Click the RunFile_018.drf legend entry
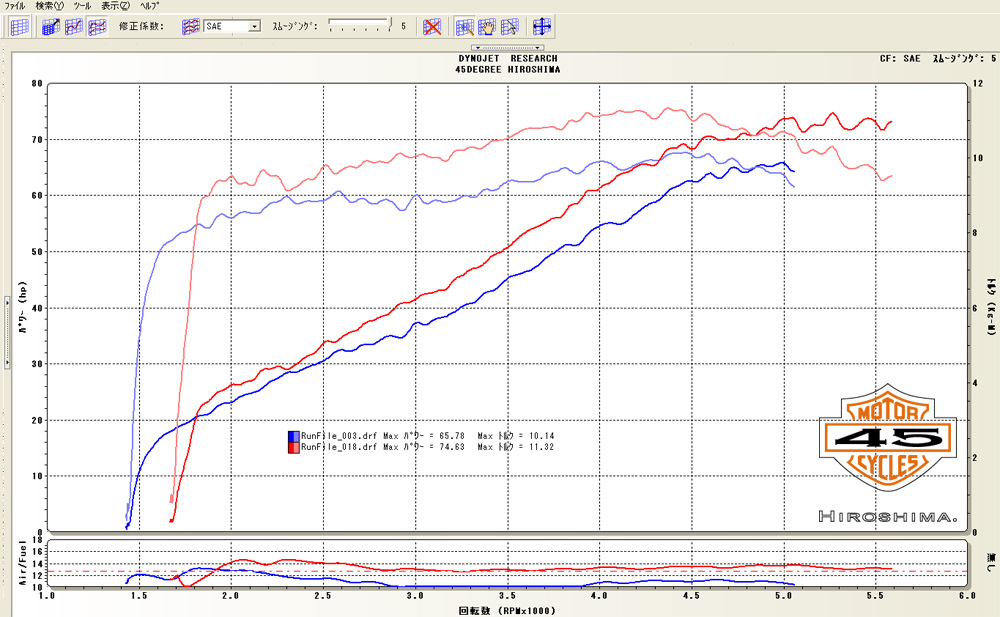The image size is (1000, 617). (x=340, y=448)
